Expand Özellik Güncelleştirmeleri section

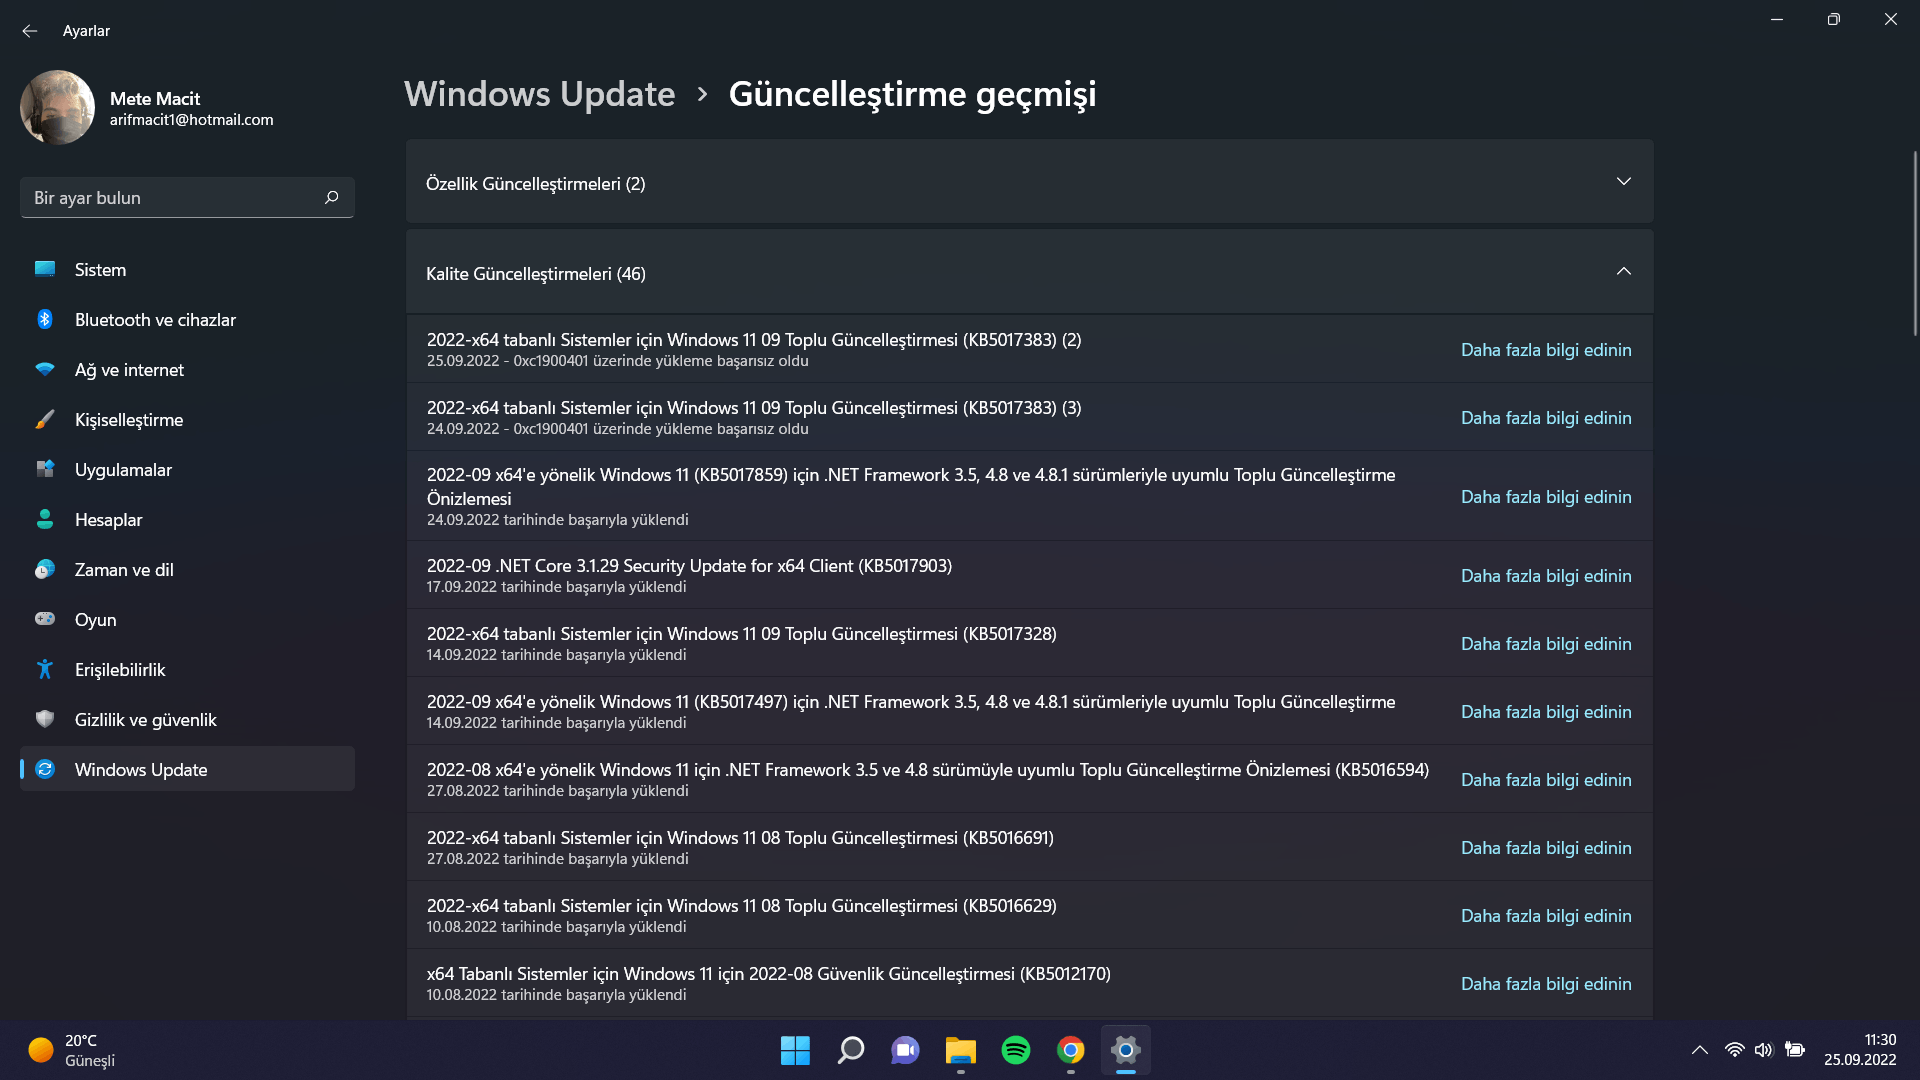(x=1623, y=182)
